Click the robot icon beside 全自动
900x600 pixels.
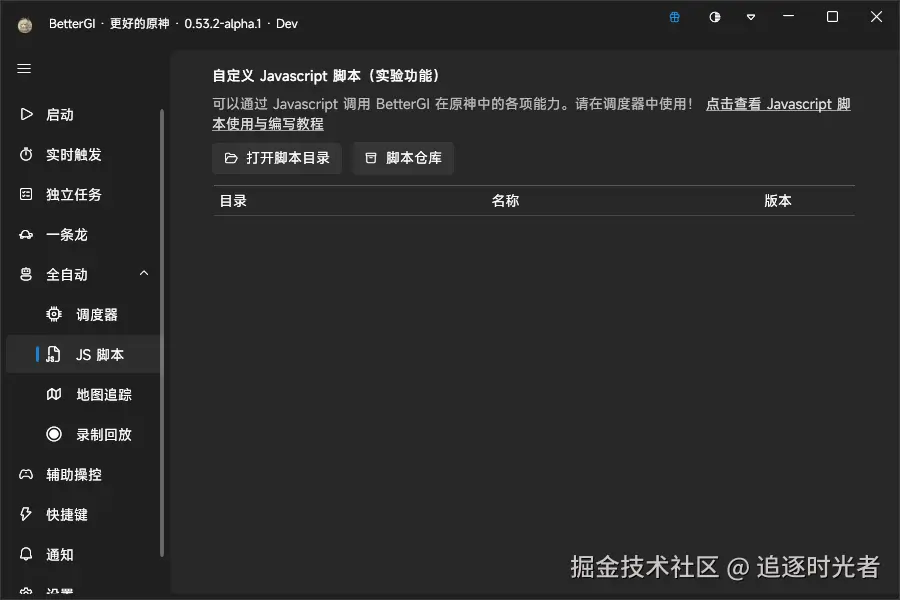(26, 274)
